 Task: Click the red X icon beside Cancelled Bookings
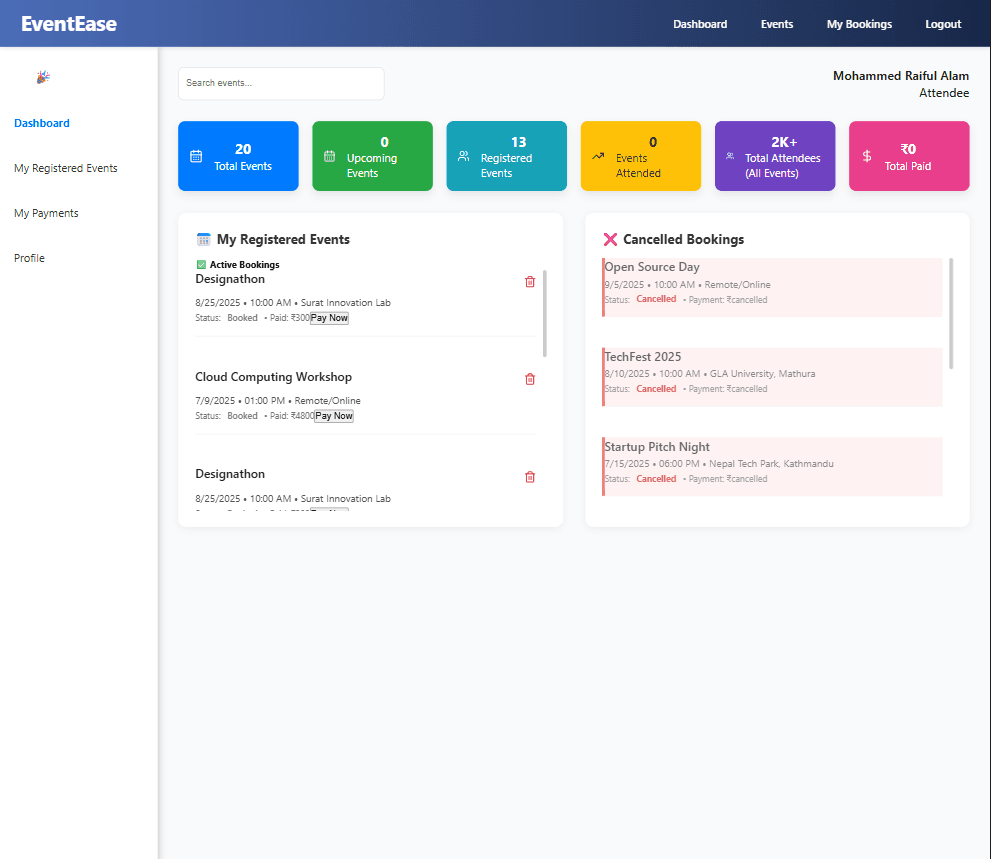pyautogui.click(x=610, y=239)
